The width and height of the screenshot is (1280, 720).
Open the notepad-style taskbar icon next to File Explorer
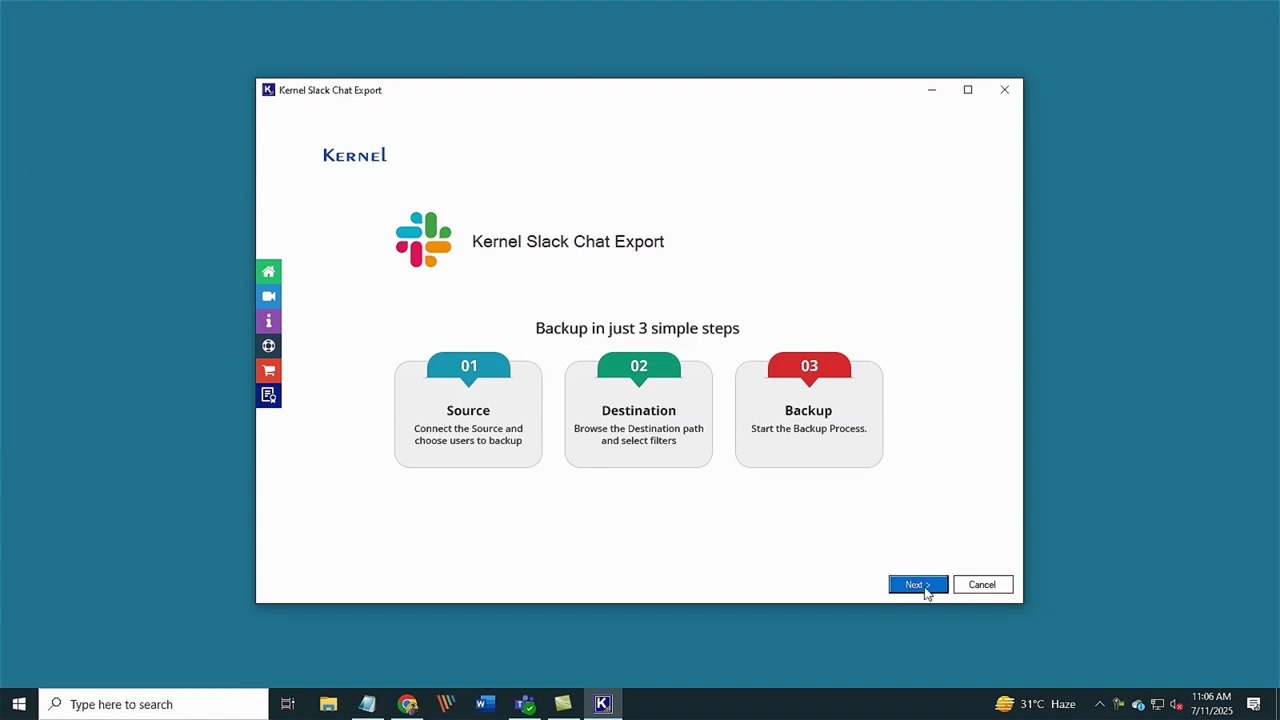[367, 704]
